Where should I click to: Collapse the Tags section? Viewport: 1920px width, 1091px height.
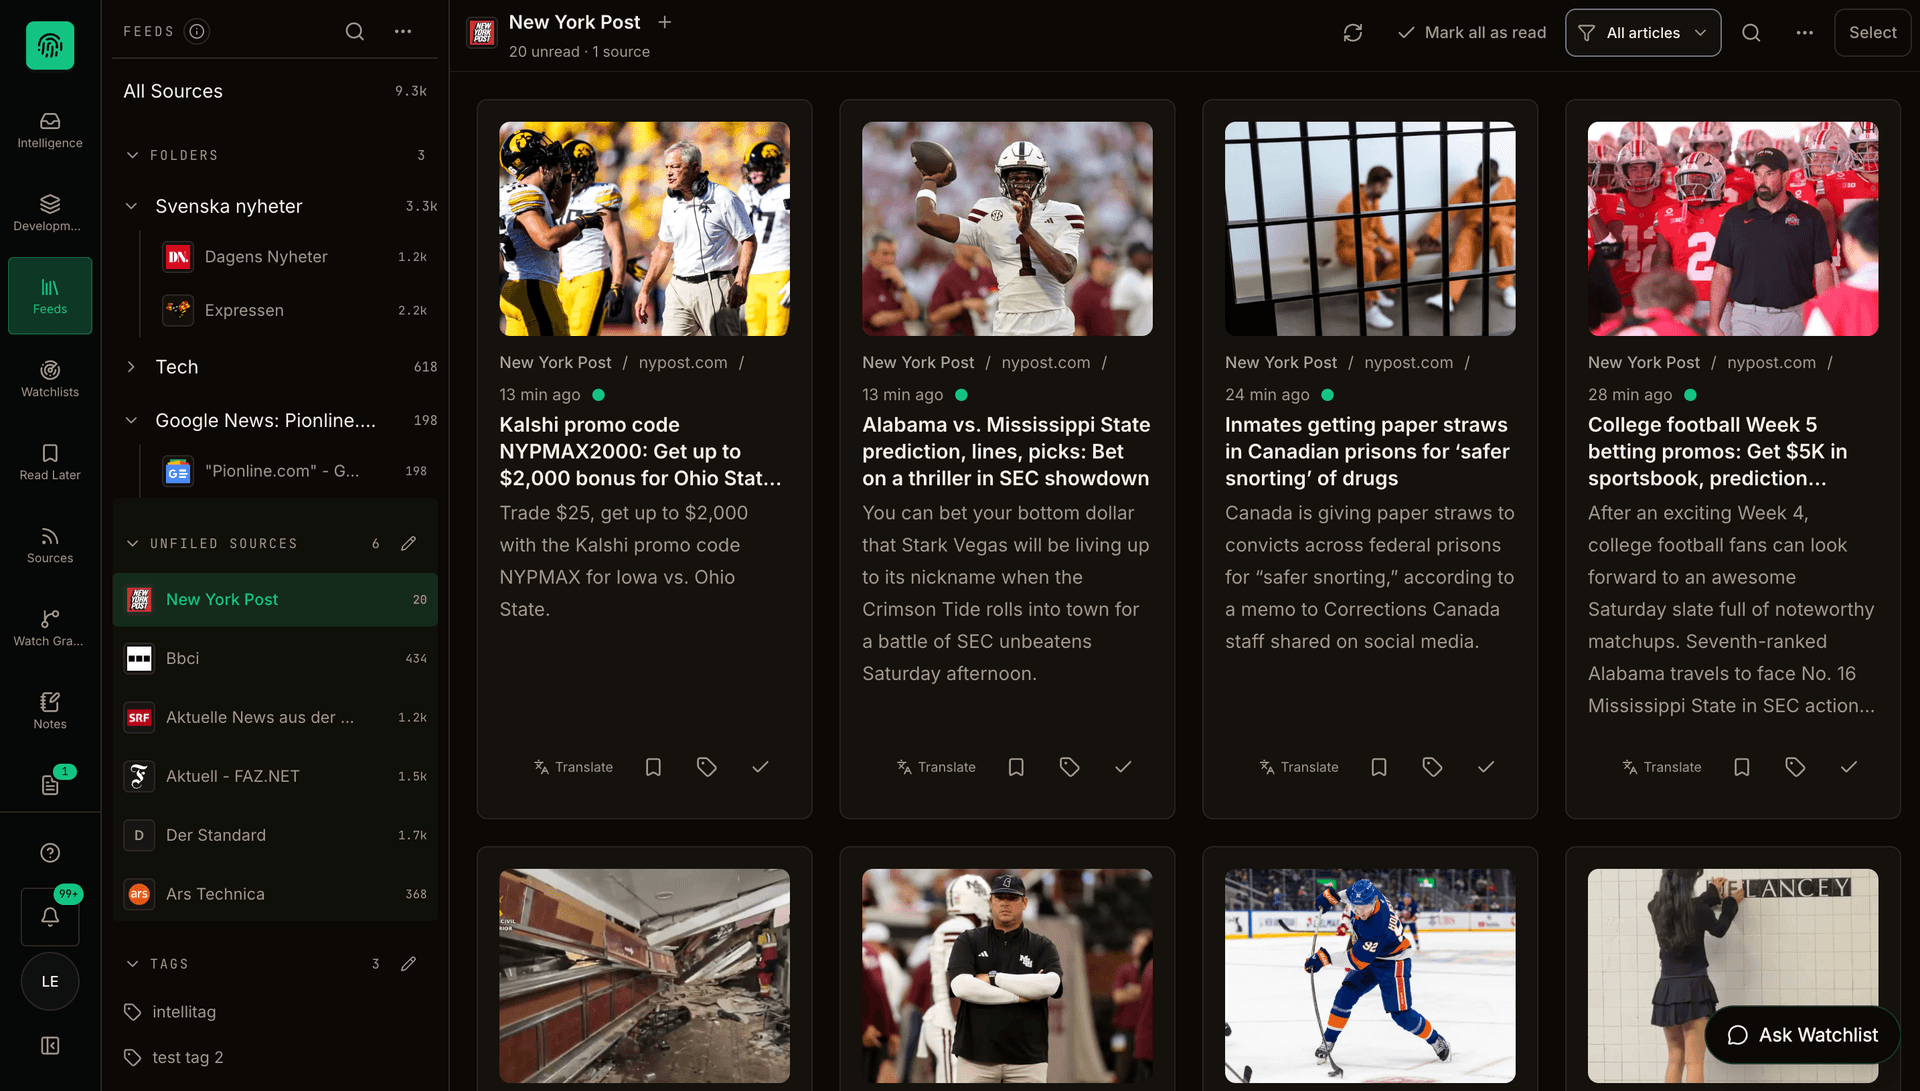(x=132, y=964)
